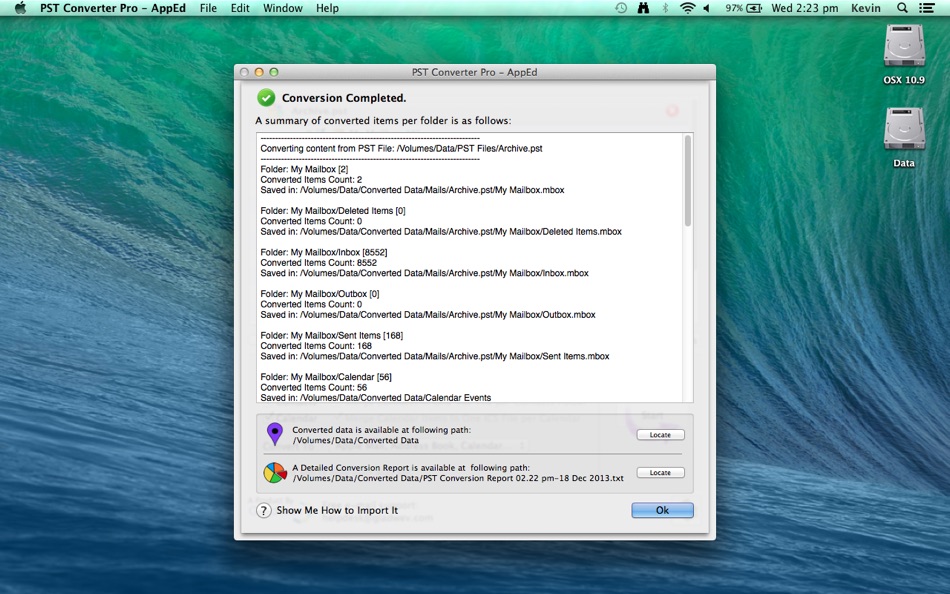Click the Ok button
This screenshot has height=594, width=950.
click(662, 510)
